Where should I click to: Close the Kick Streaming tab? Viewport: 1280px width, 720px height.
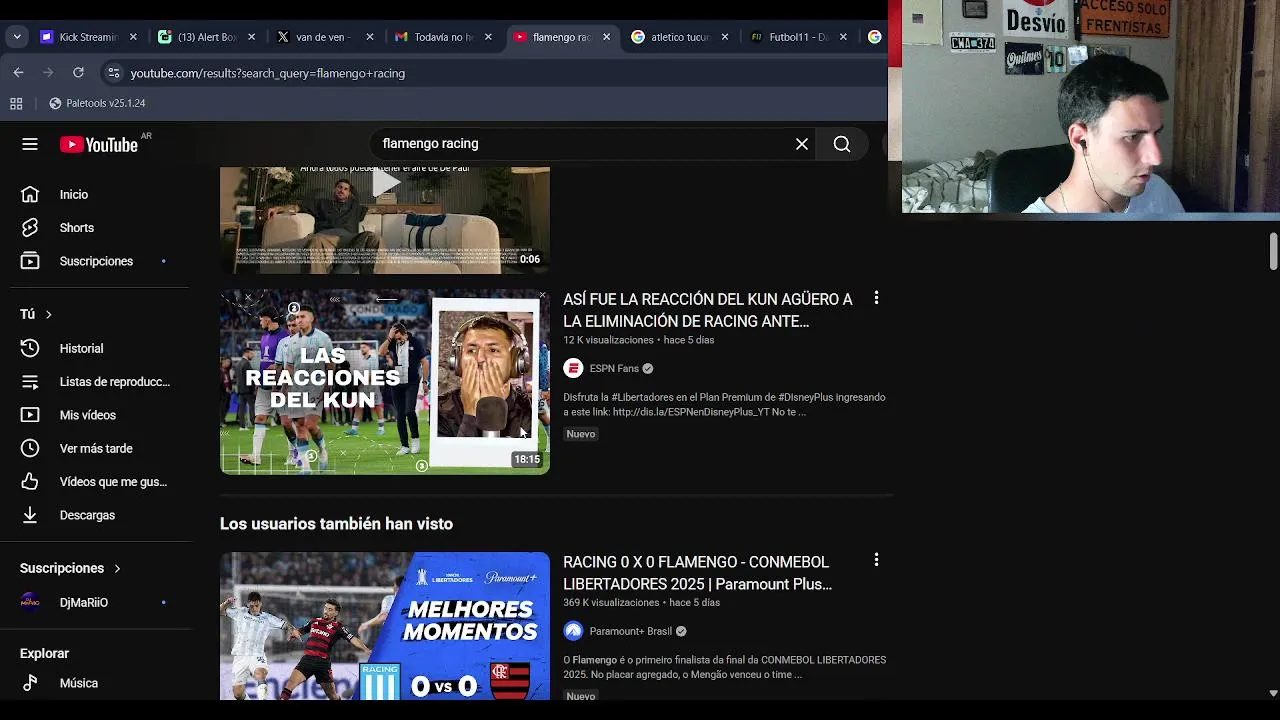pos(133,37)
